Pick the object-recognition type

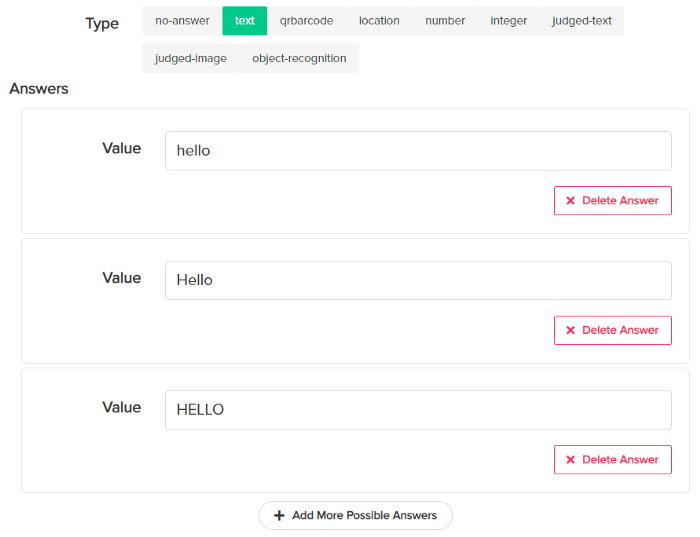(299, 58)
